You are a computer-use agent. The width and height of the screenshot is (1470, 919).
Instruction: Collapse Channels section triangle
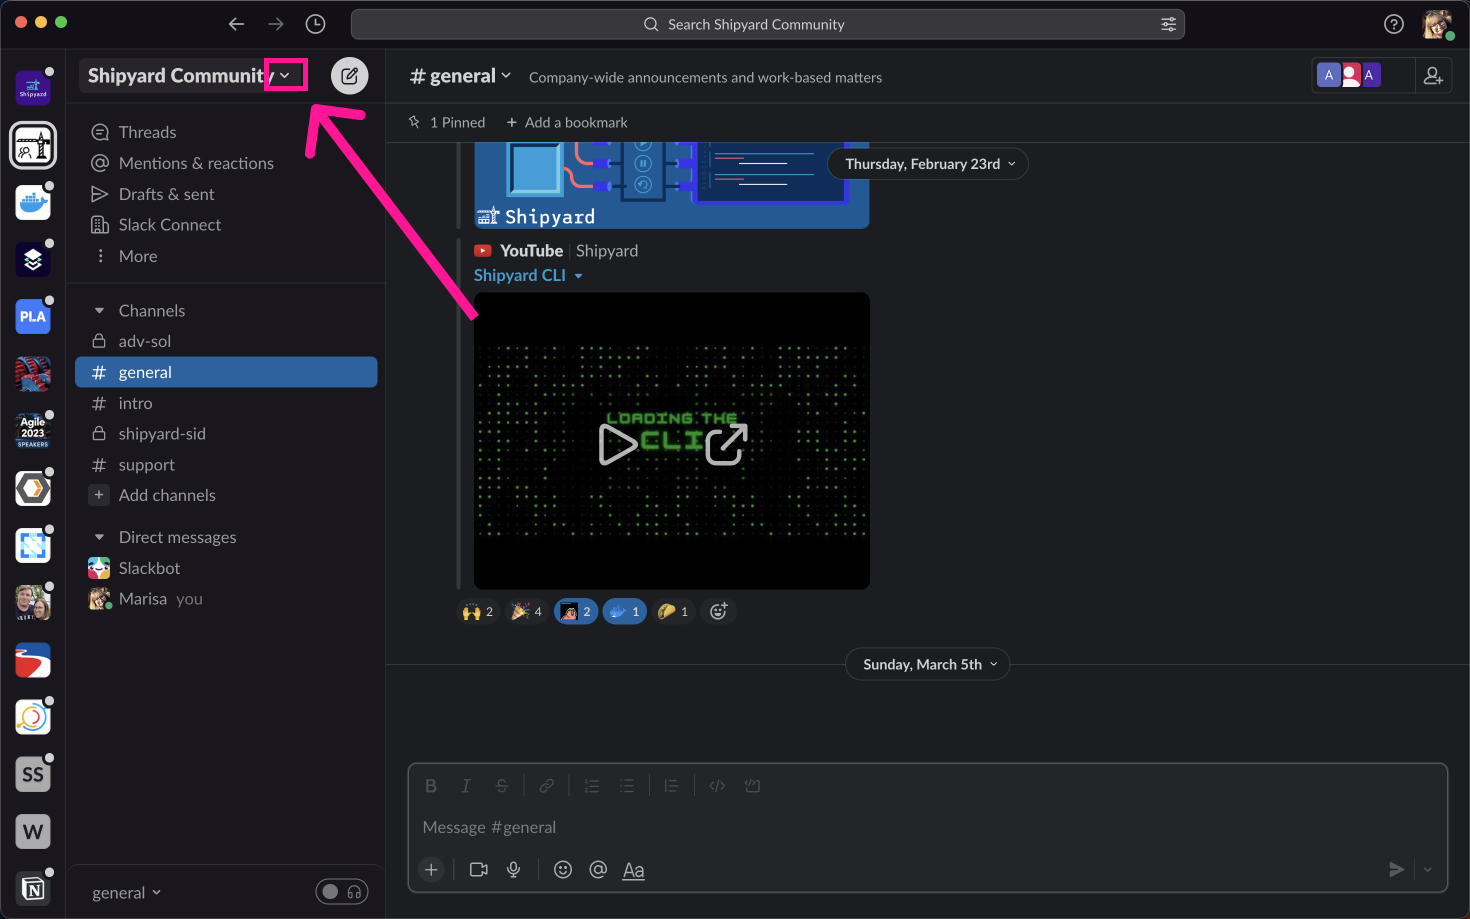coord(99,311)
